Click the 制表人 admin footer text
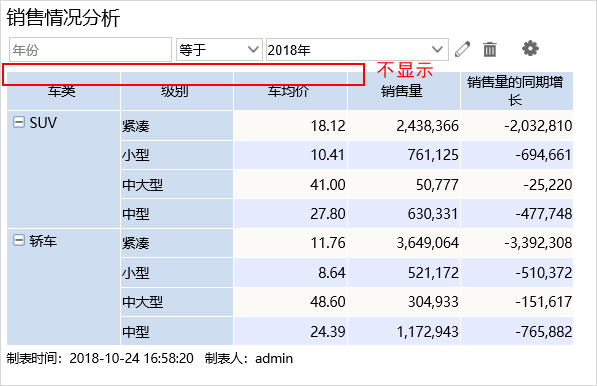Screen dimensions: 597x386 pos(249,359)
